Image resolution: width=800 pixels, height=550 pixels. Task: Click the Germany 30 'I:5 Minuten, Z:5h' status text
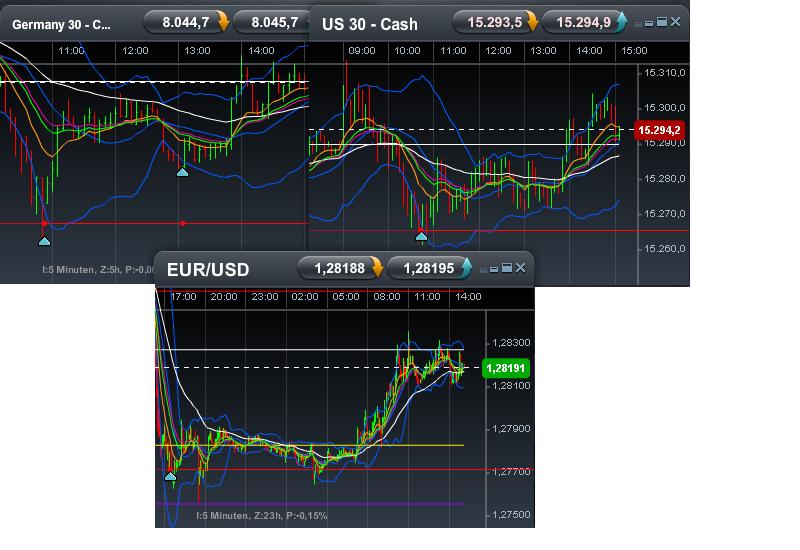pyautogui.click(x=98, y=269)
